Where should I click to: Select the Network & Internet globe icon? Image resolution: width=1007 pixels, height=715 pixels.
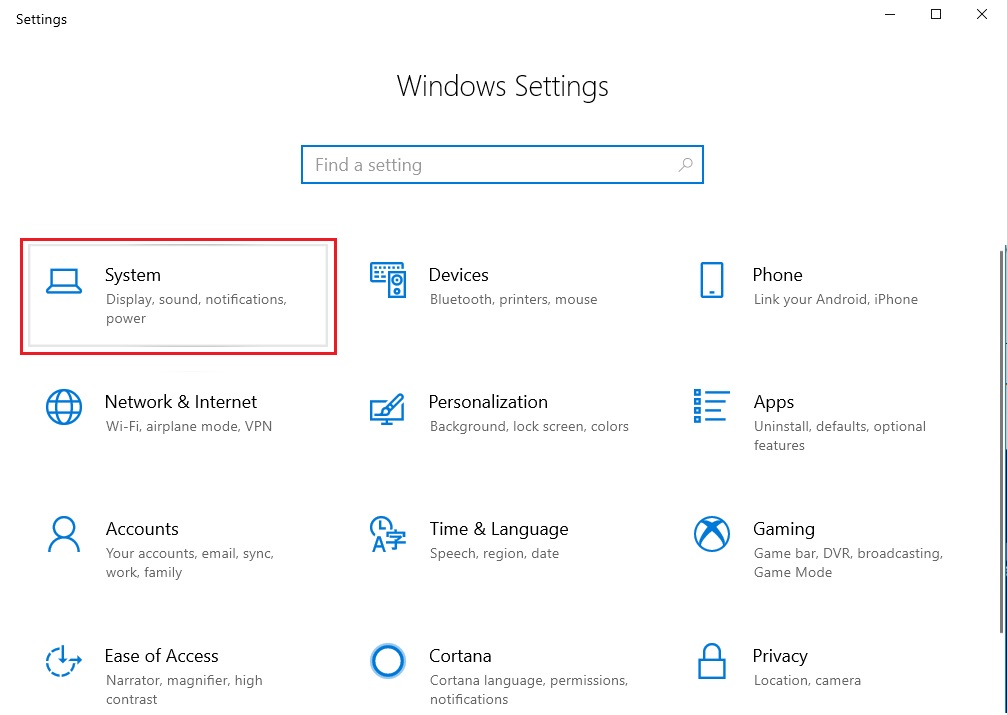[x=64, y=407]
